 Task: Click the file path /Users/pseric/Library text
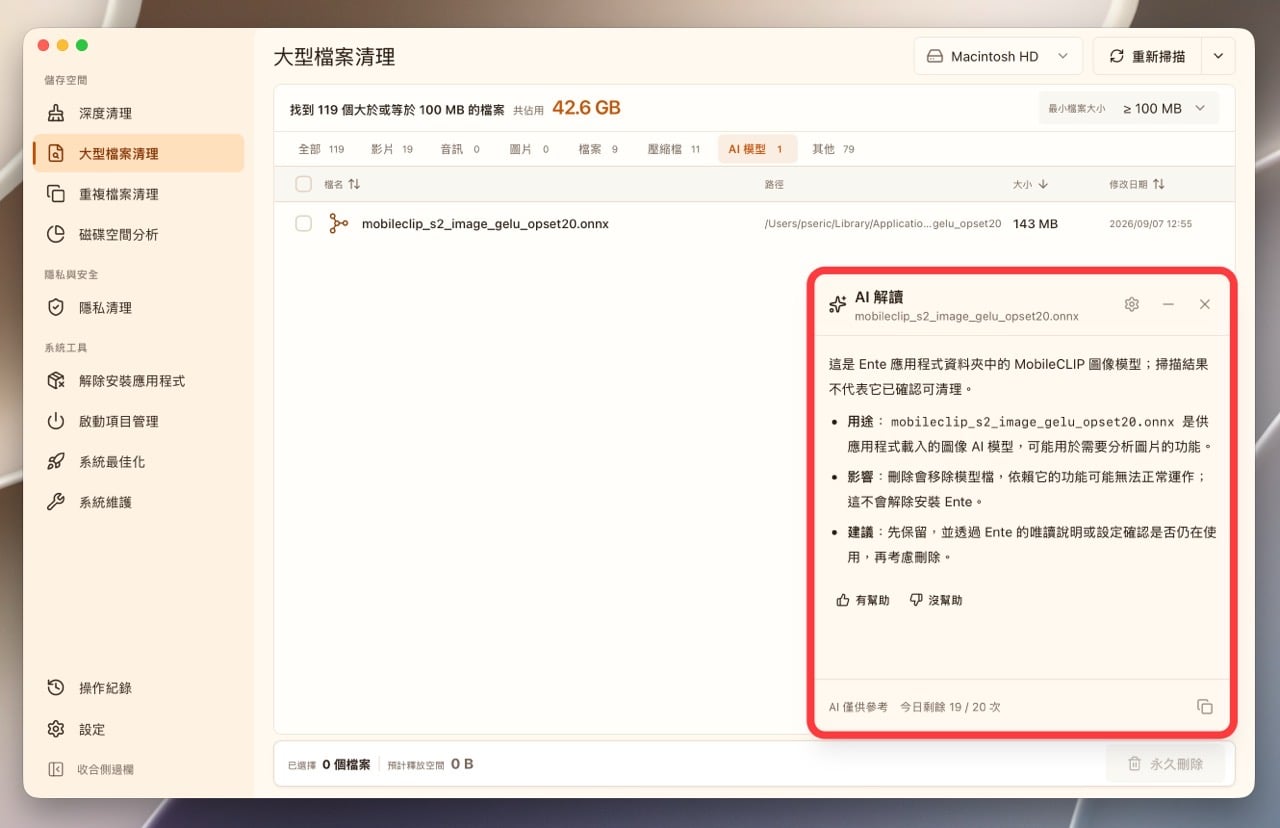(883, 224)
